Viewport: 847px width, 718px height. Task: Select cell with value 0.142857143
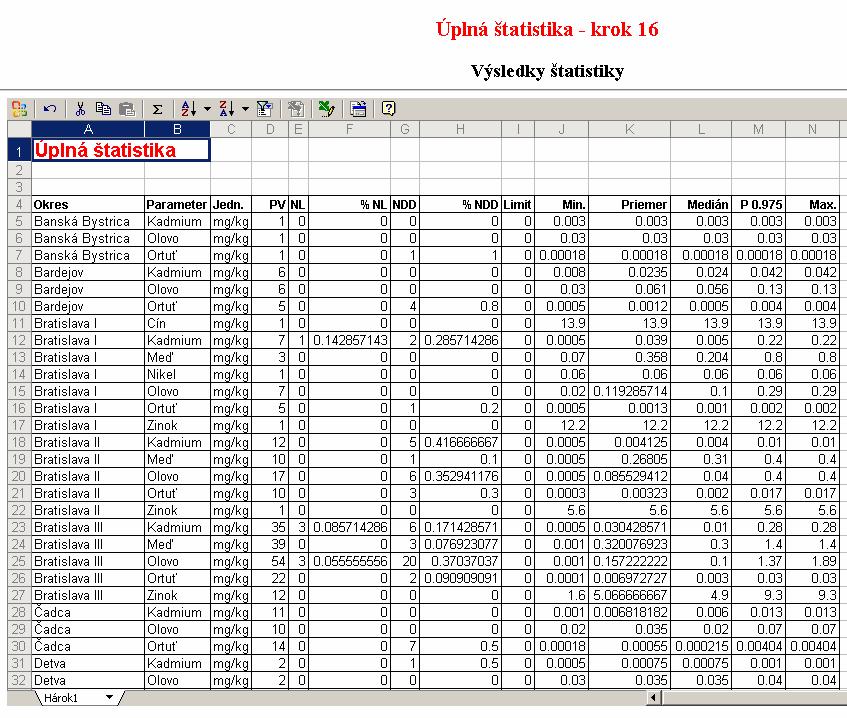(x=349, y=340)
